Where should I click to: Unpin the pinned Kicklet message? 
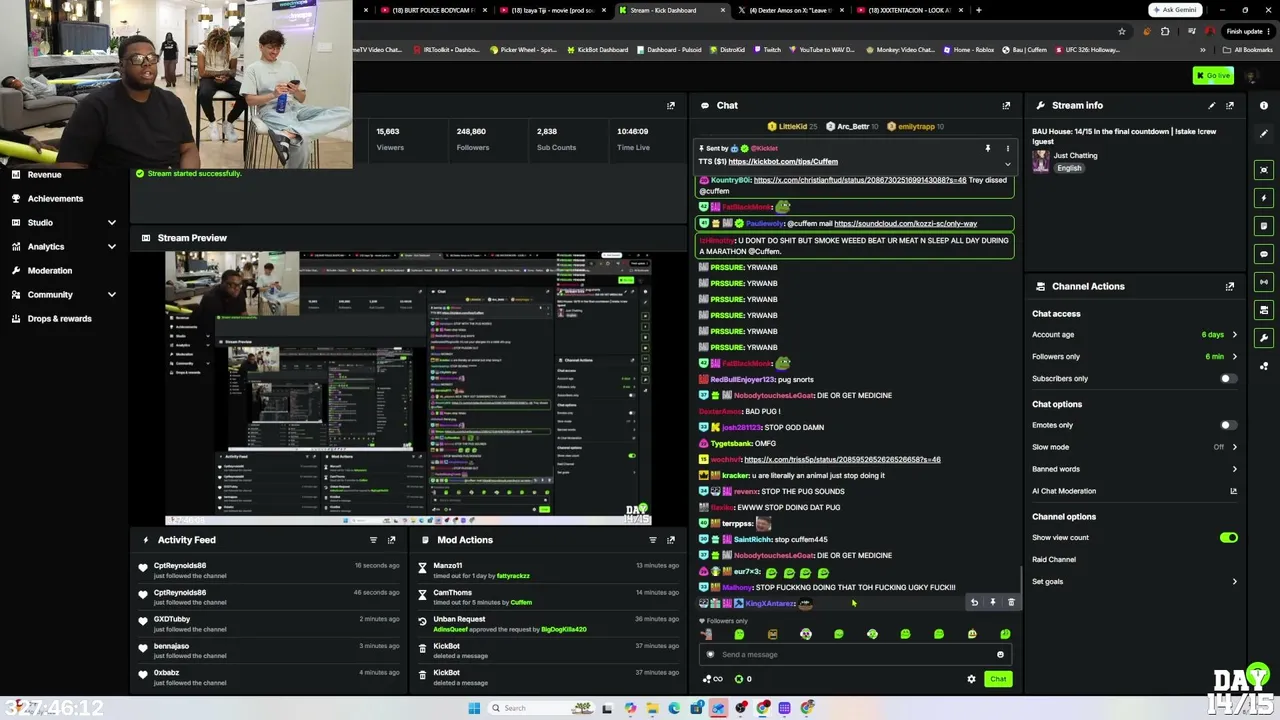coord(987,148)
